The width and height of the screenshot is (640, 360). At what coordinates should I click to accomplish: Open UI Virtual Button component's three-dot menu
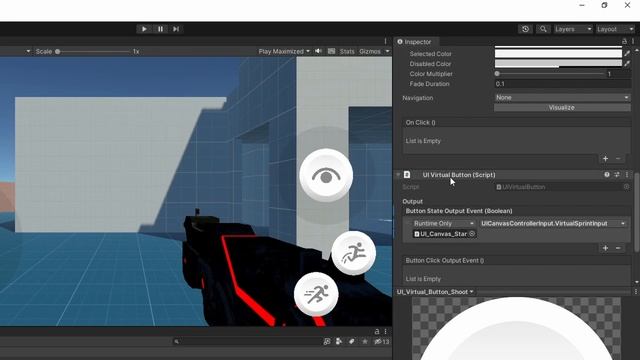tap(627, 175)
